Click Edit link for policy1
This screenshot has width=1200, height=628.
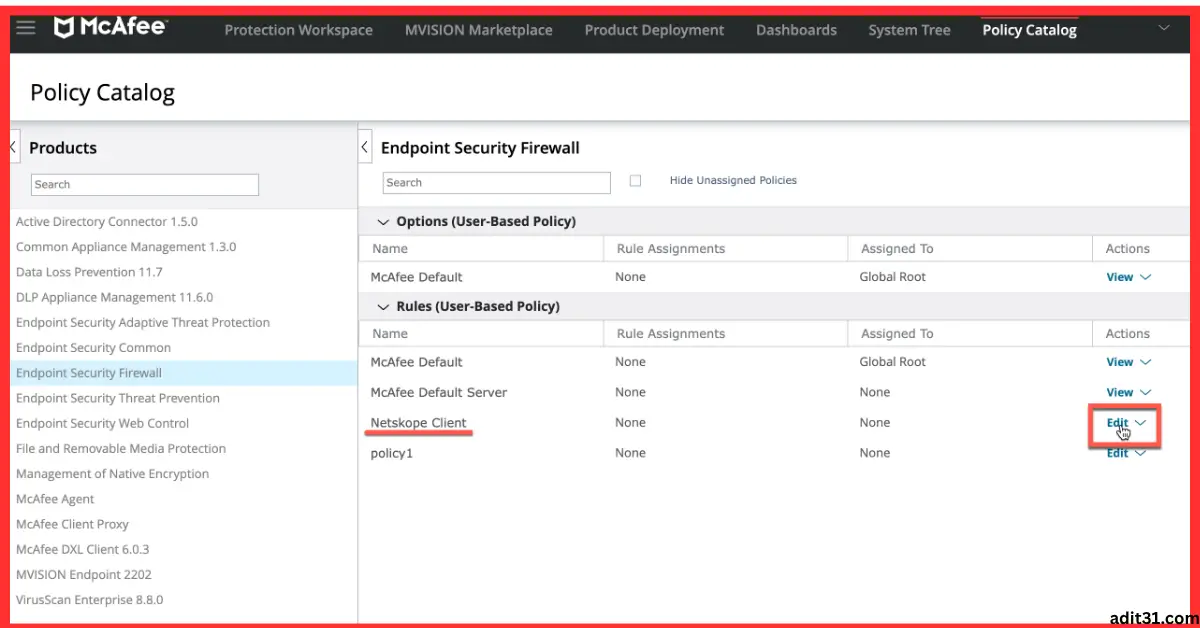[x=1117, y=453]
